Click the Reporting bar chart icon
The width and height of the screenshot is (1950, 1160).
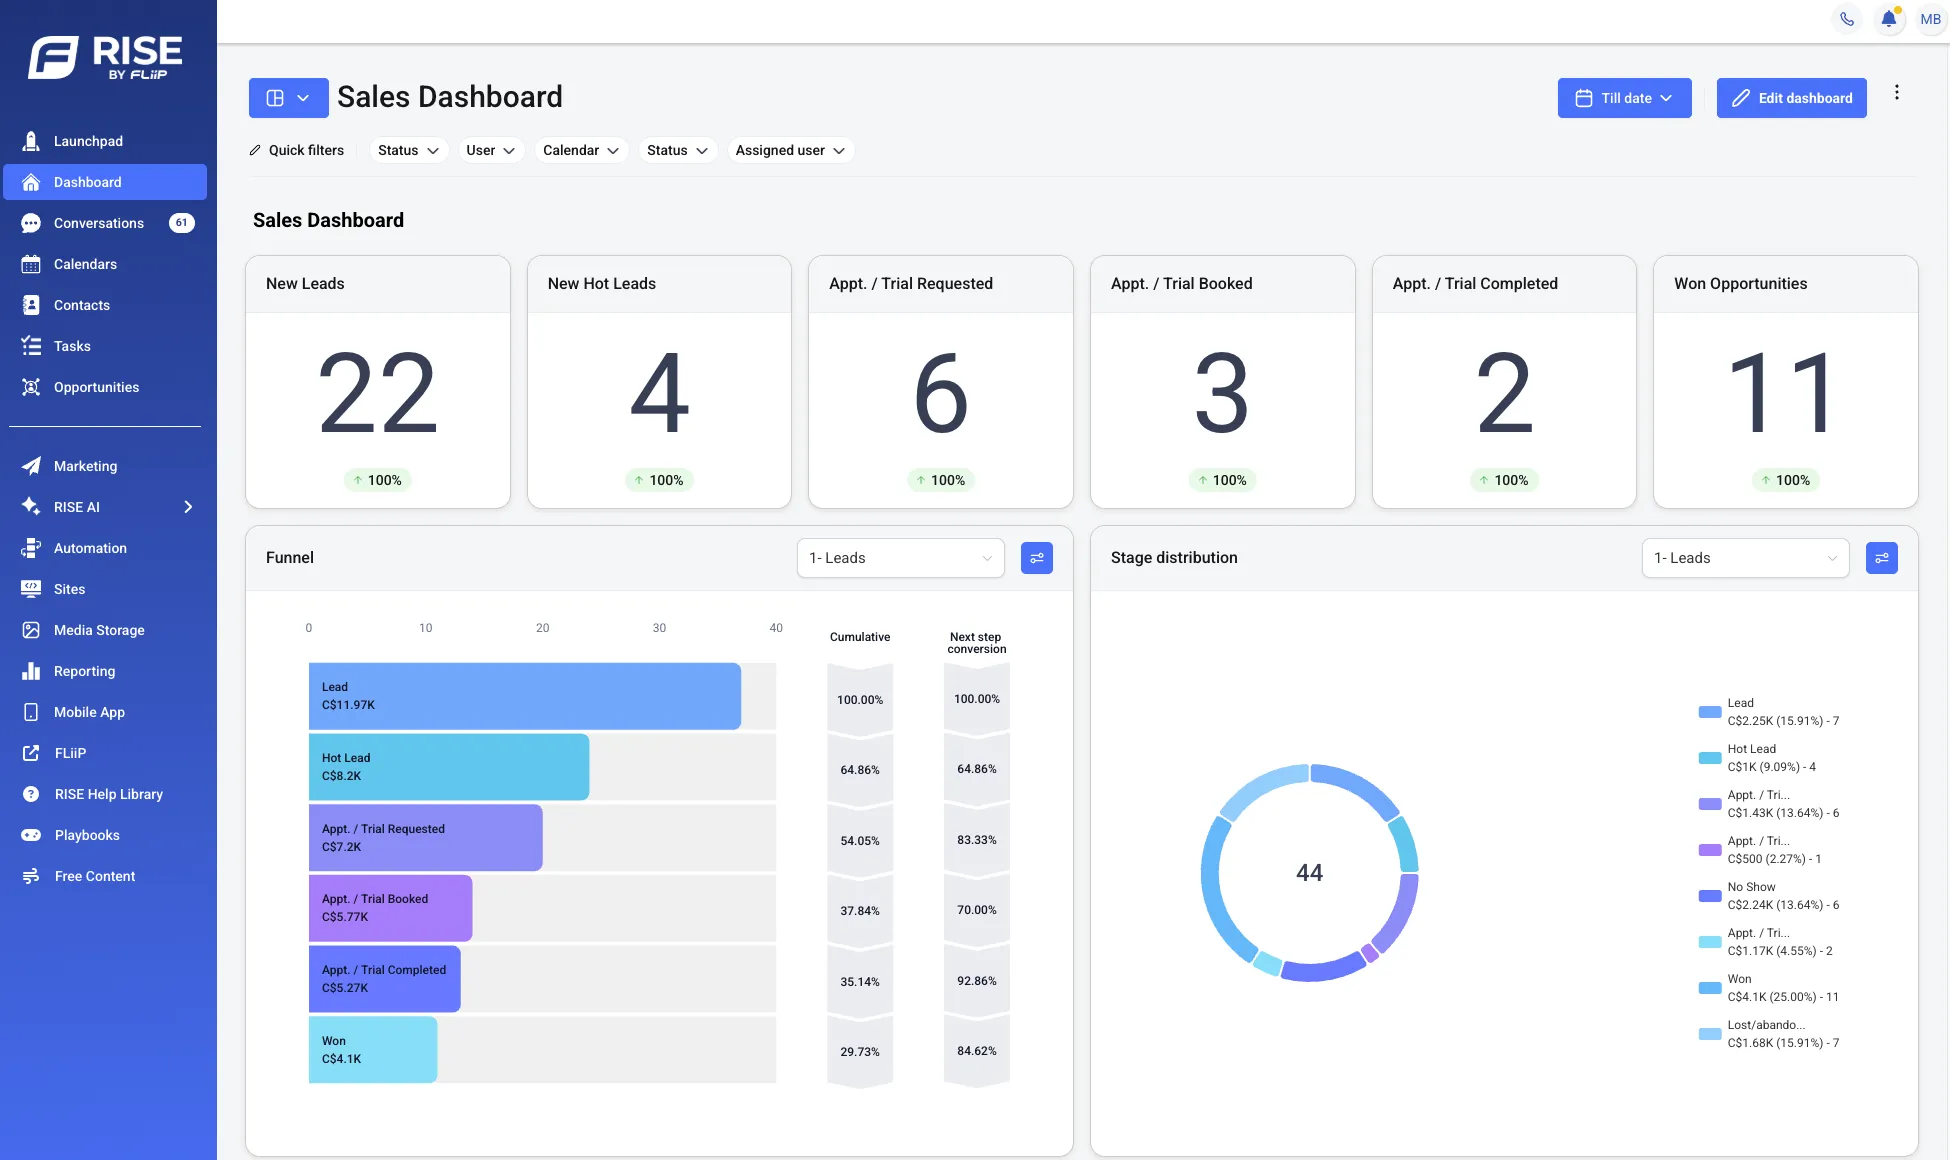click(31, 671)
